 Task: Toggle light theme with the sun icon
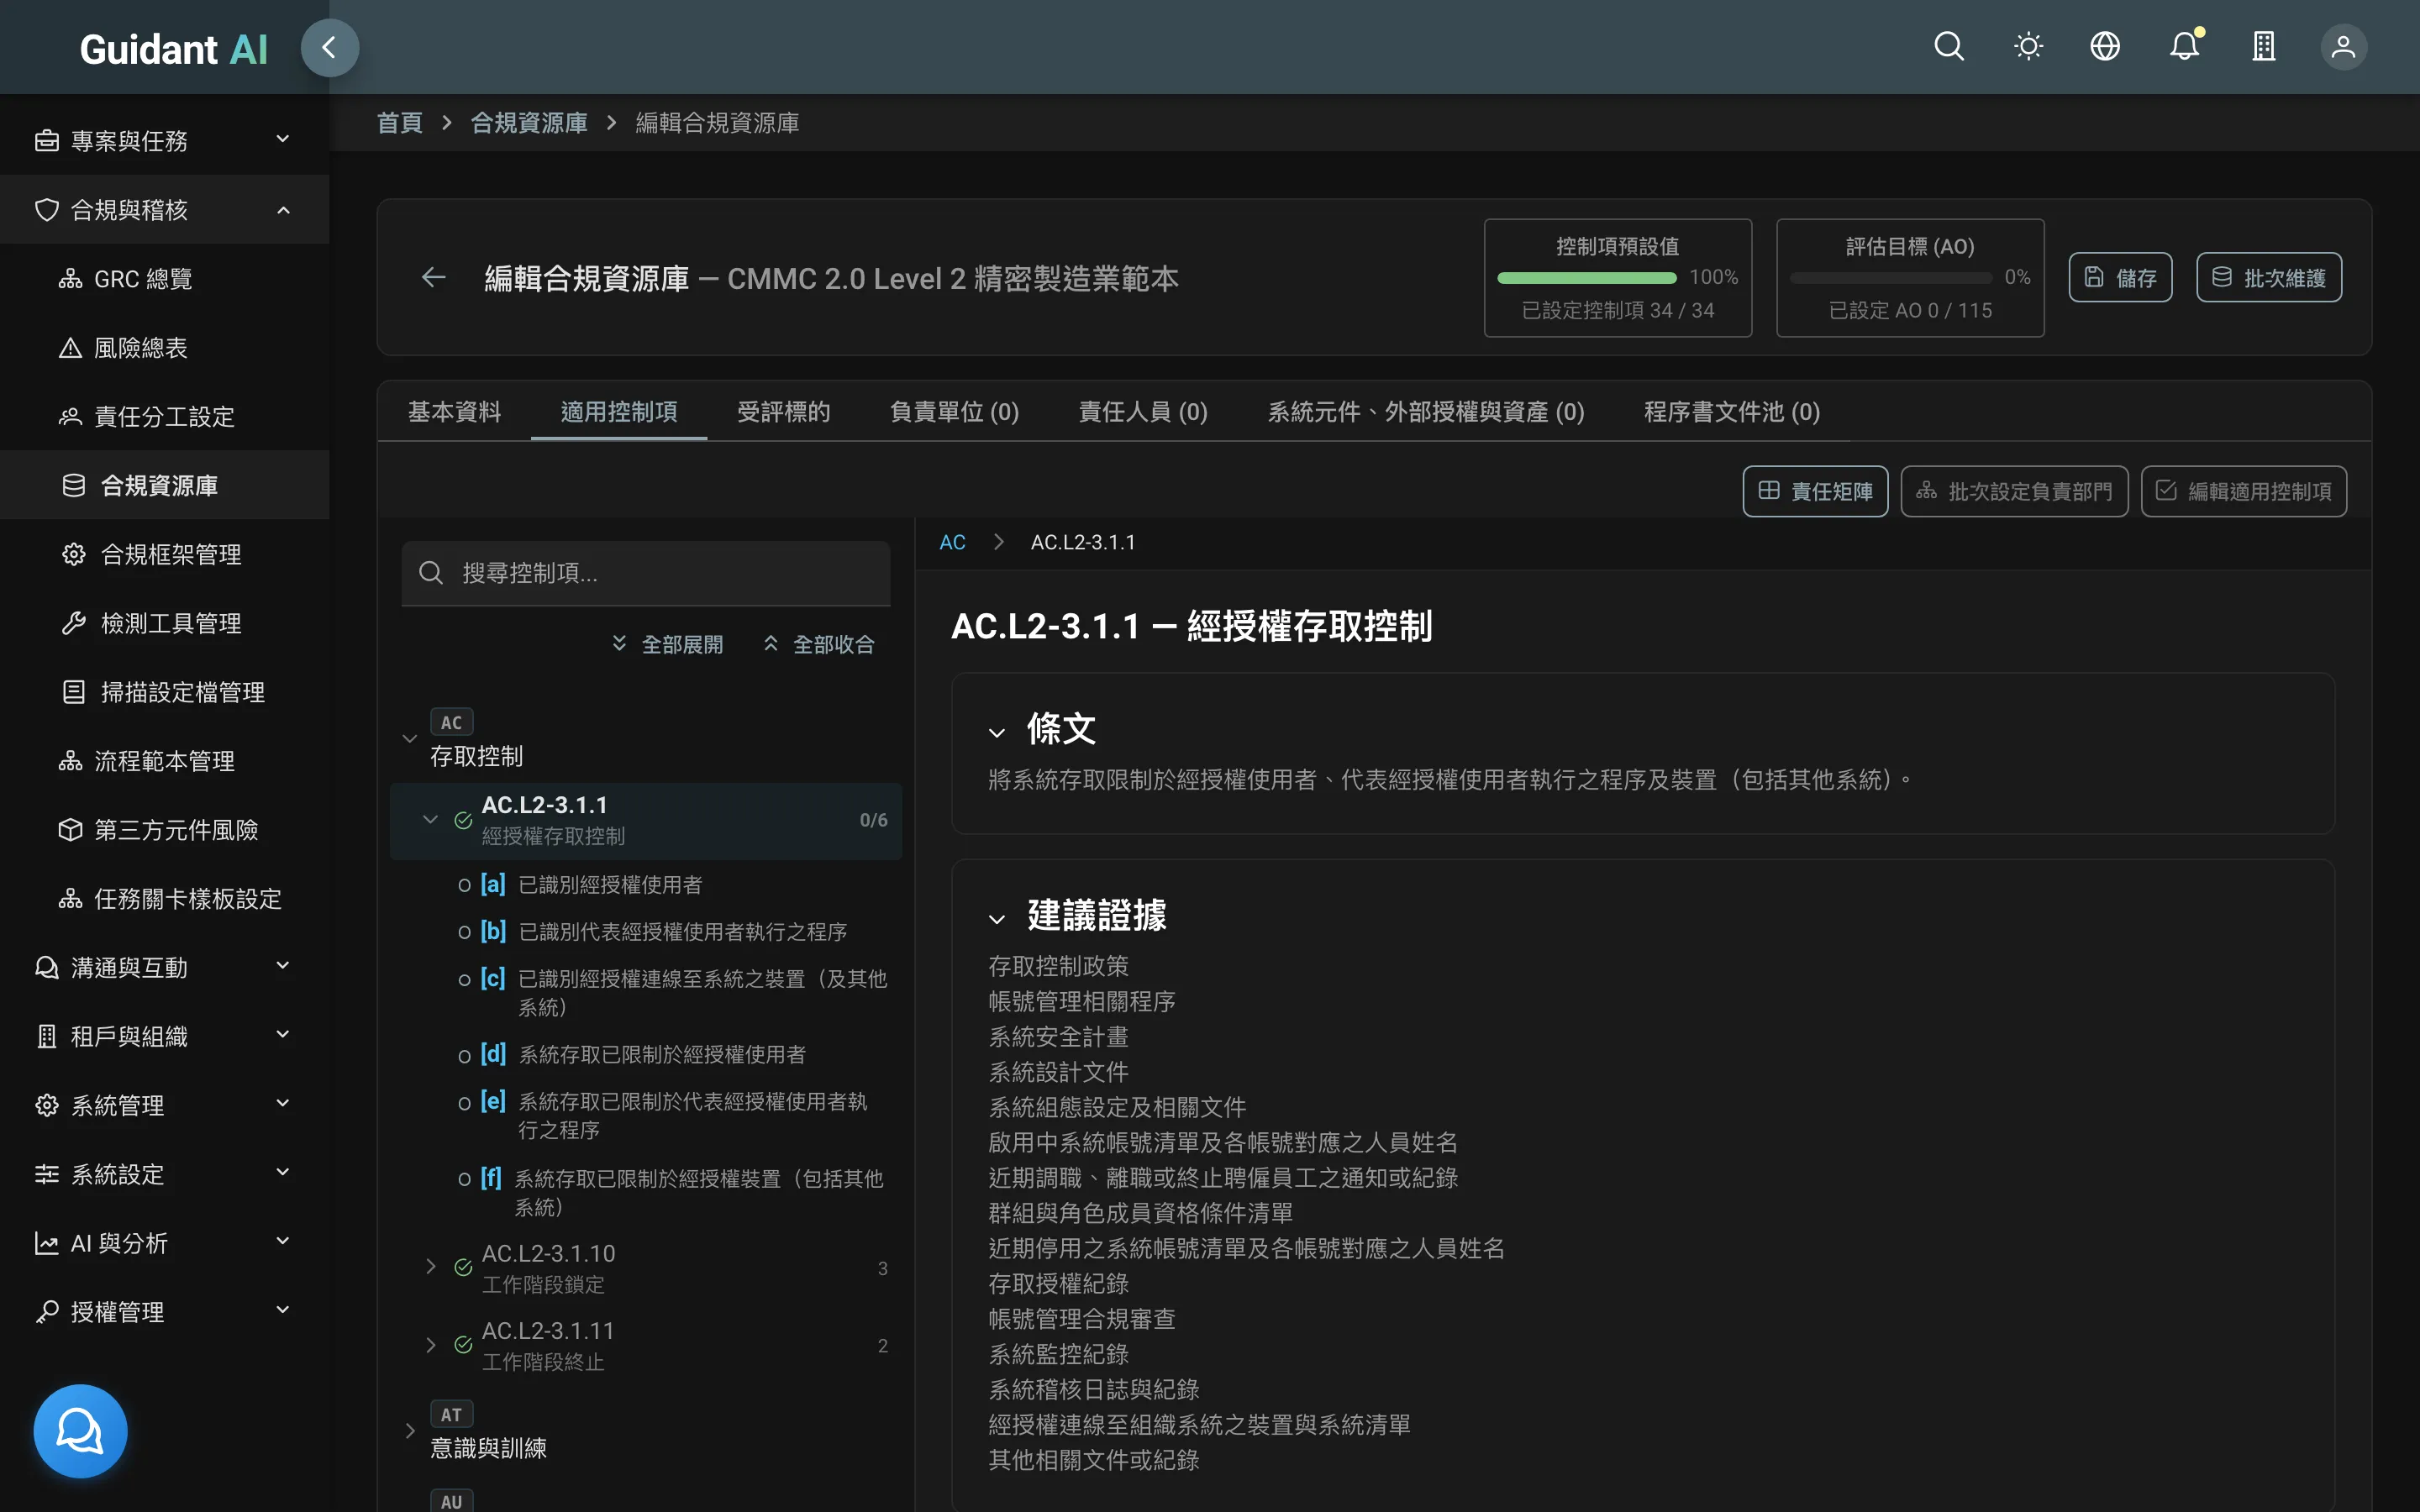click(2028, 47)
